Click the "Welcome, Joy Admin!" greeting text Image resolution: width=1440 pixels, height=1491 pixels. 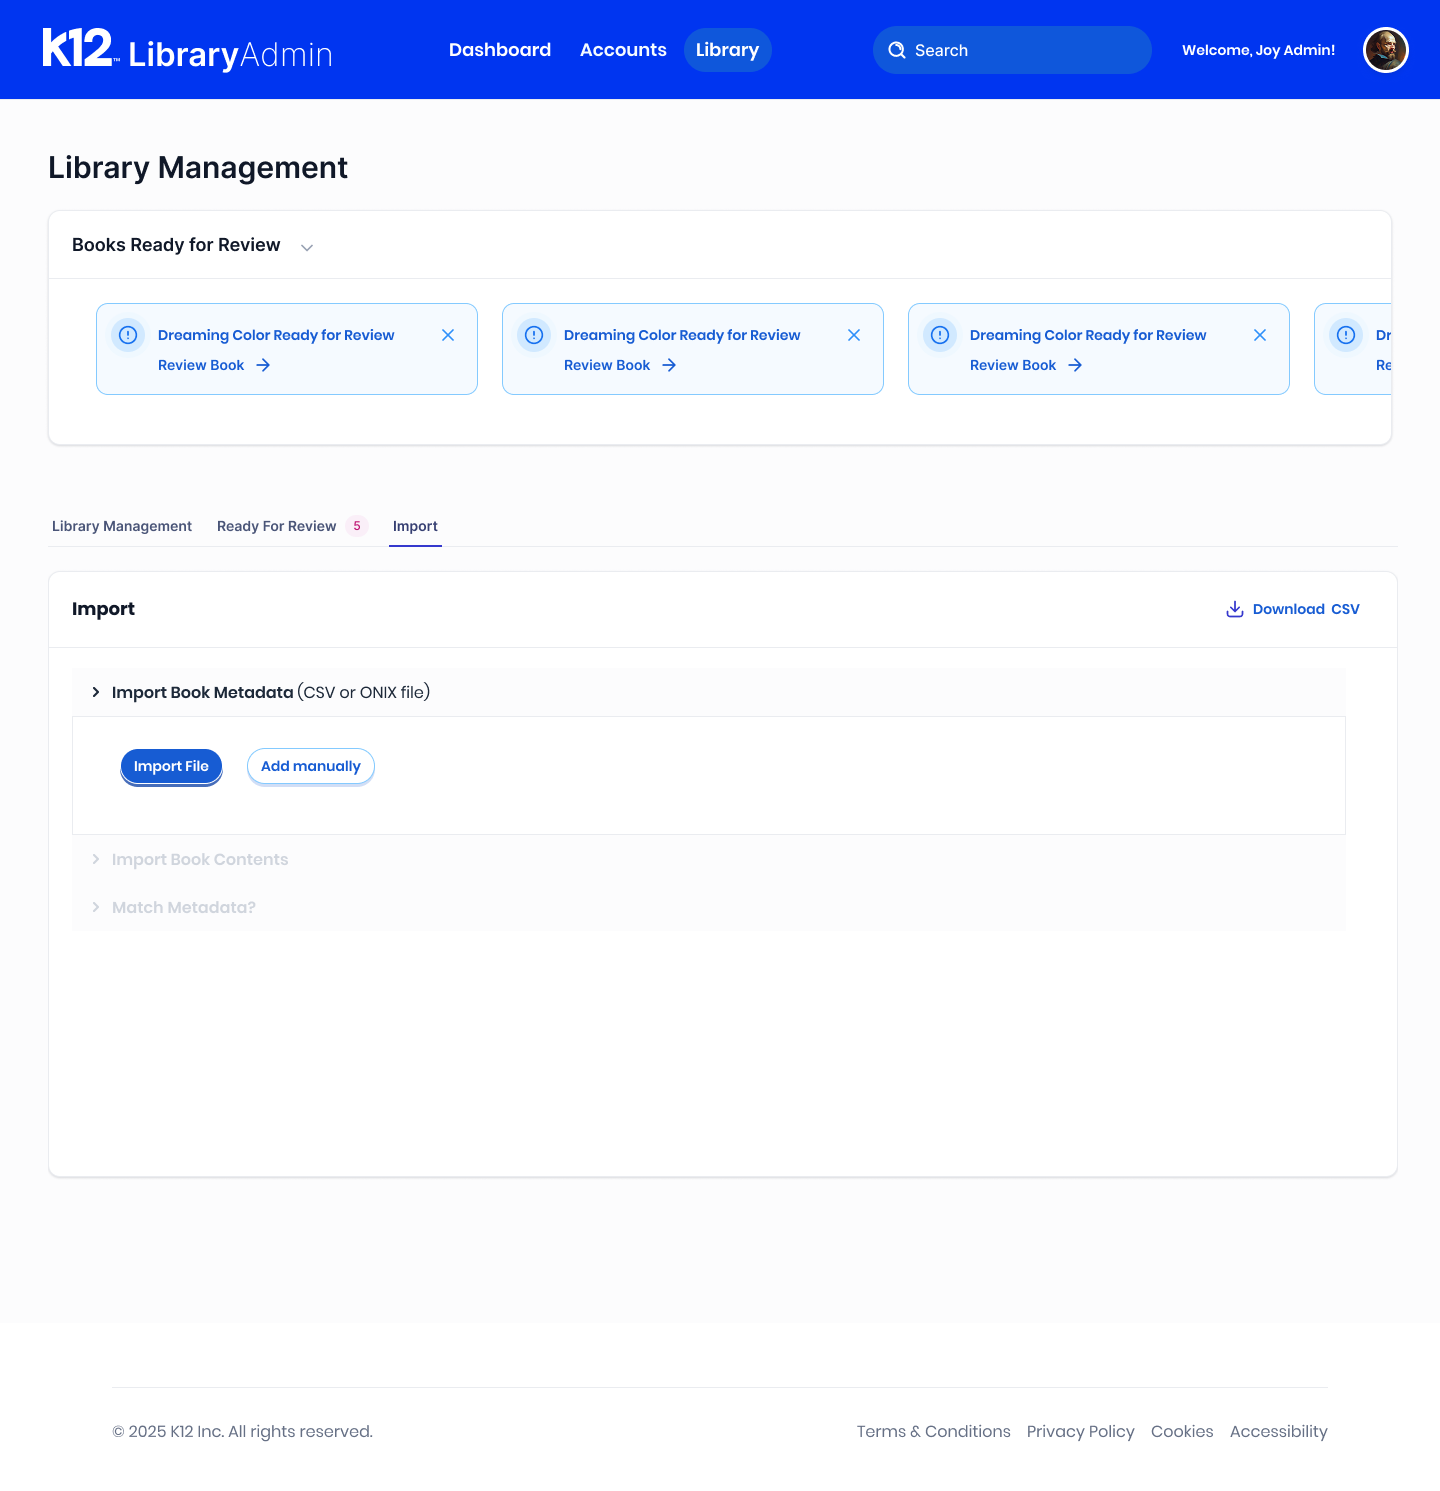tap(1258, 50)
